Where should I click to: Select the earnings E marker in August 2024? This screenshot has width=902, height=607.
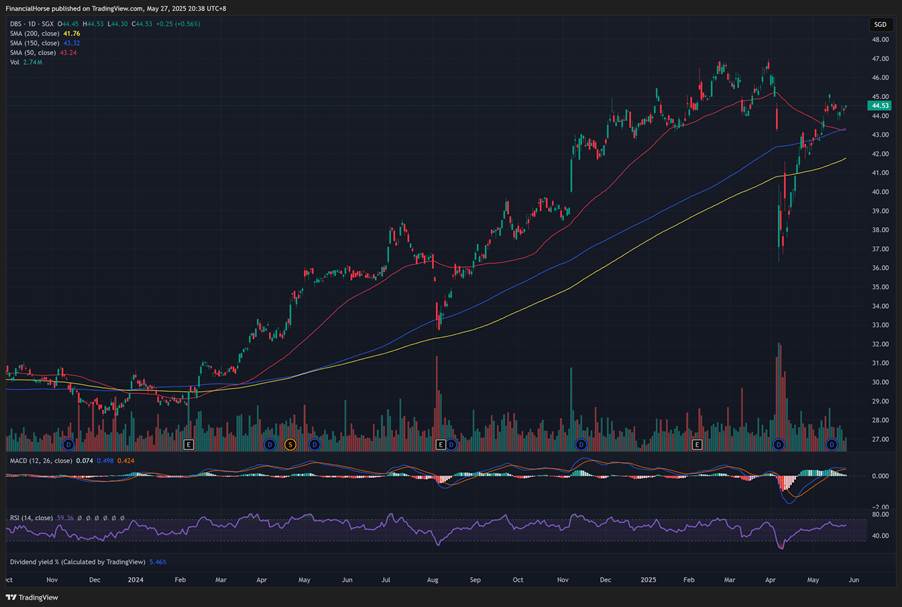click(x=440, y=443)
